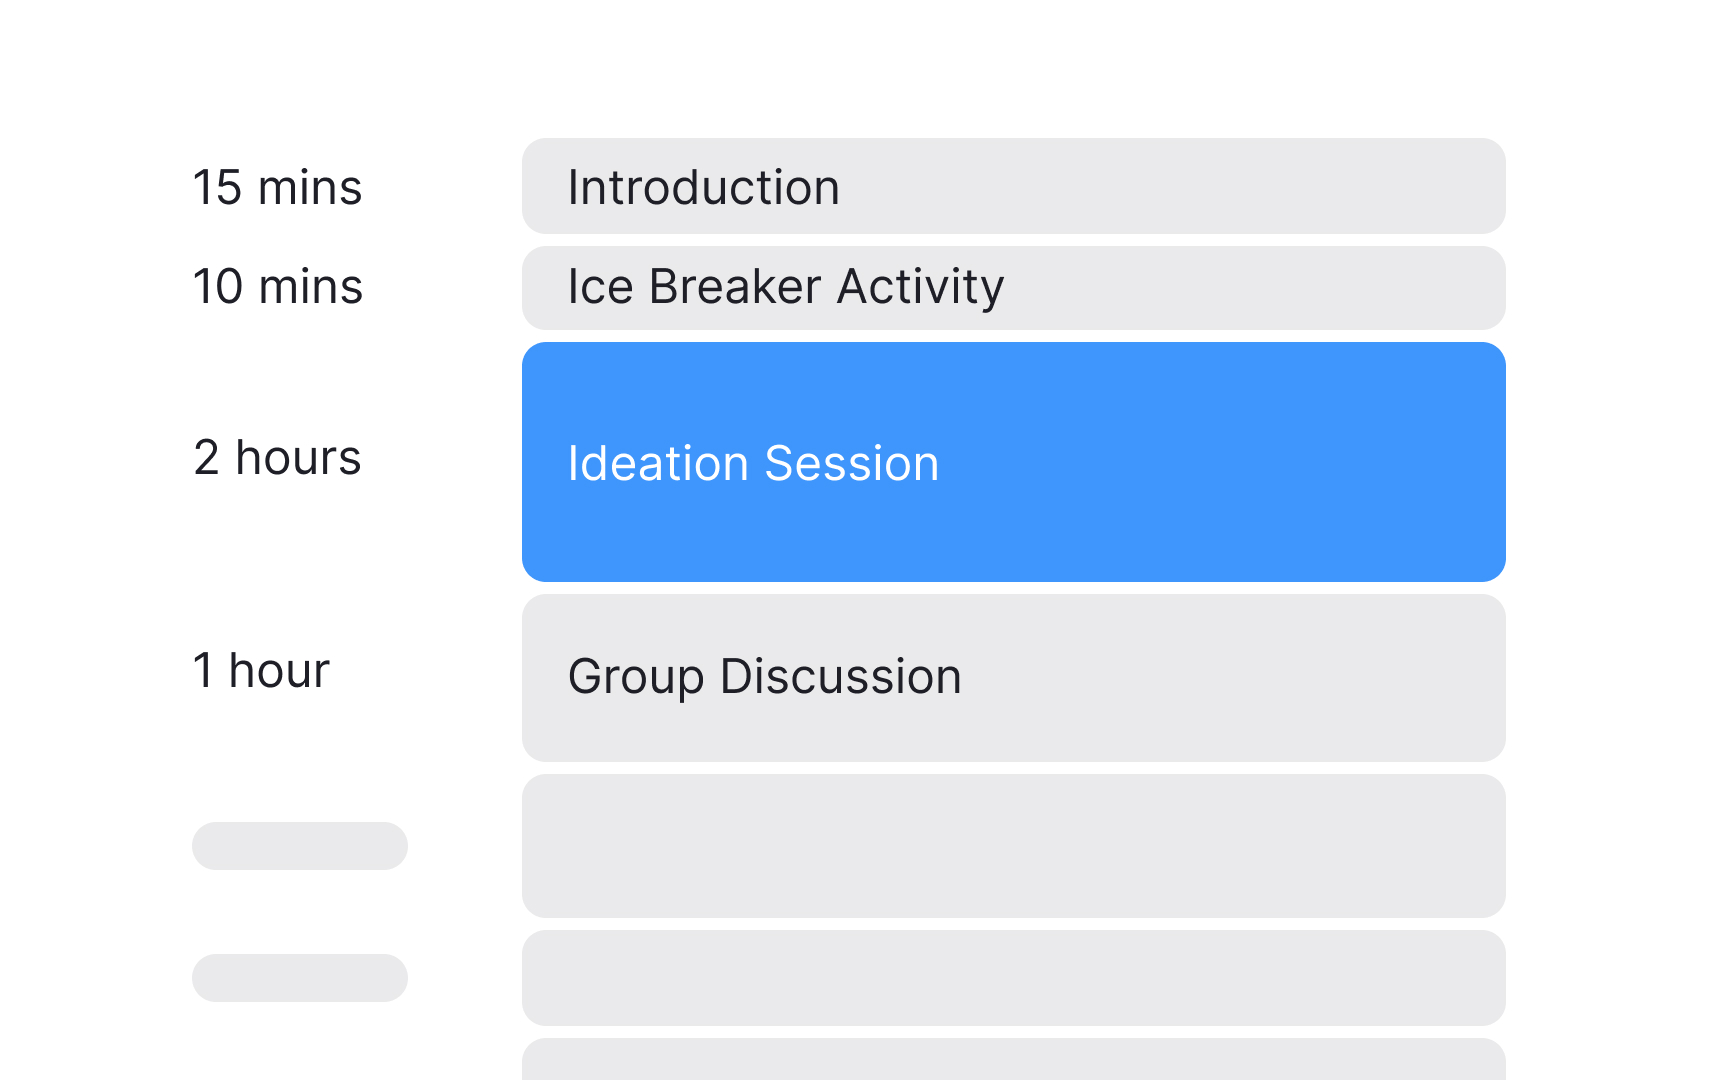This screenshot has height=1080, width=1728.
Task: Open the Ice Breaker Activity block
Action: (x=1013, y=287)
